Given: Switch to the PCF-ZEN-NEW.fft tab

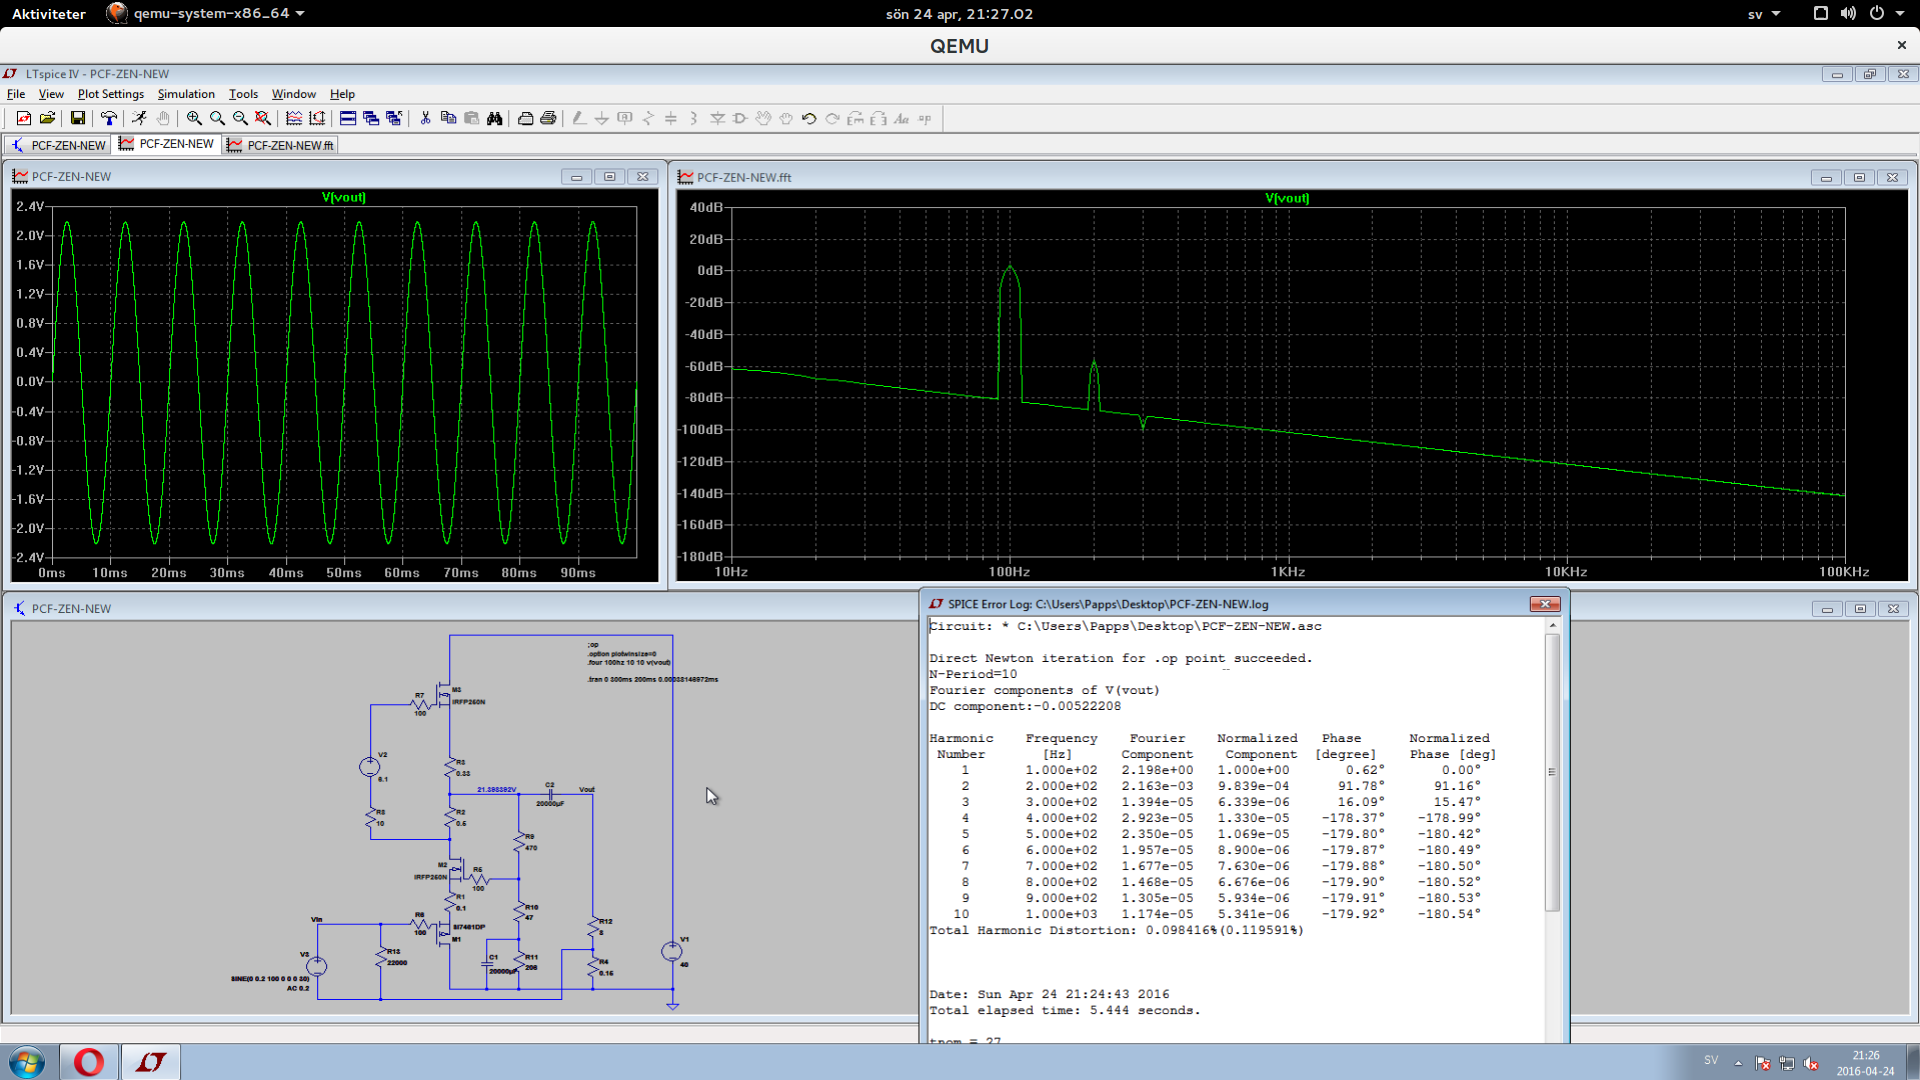Looking at the screenshot, I should click(280, 145).
